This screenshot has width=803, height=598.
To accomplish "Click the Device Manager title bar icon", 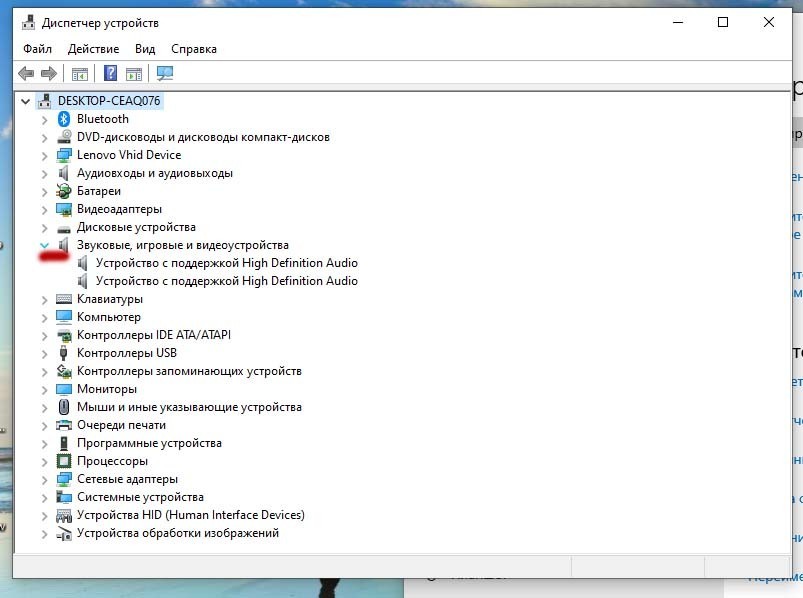I will click(x=28, y=23).
